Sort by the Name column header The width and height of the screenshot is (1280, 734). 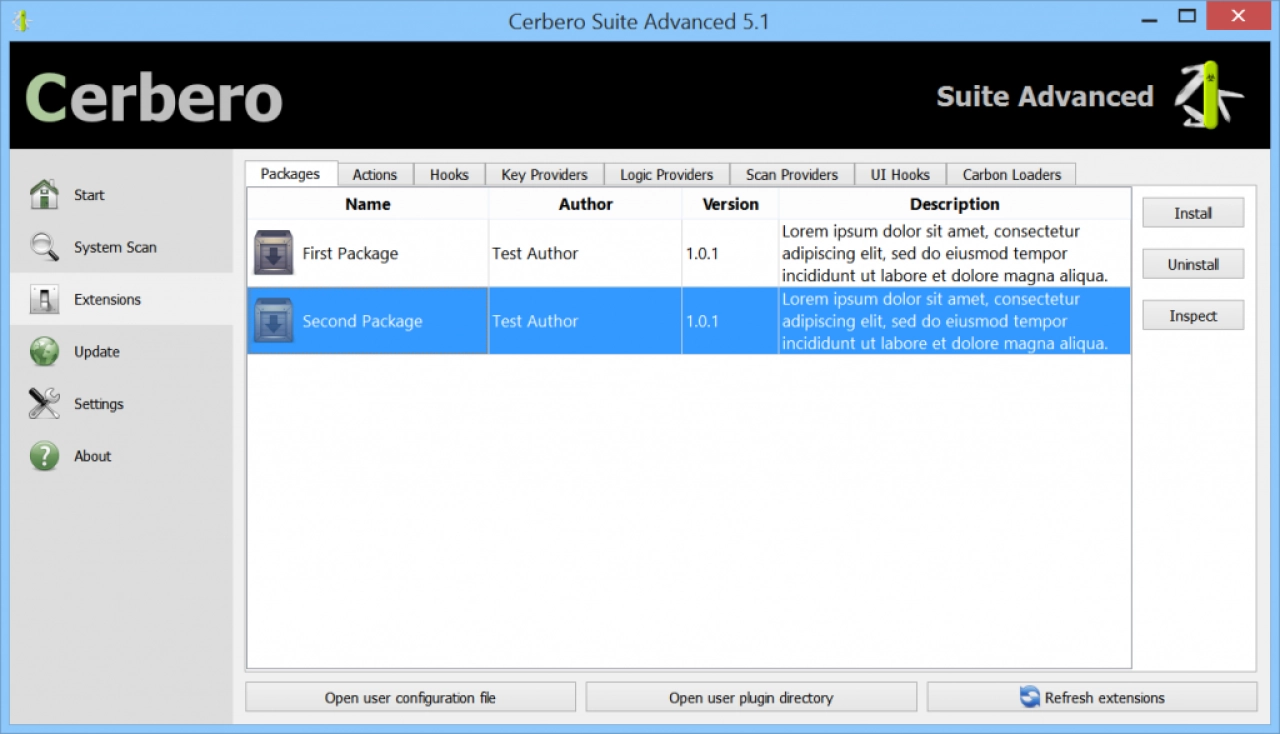click(x=368, y=204)
